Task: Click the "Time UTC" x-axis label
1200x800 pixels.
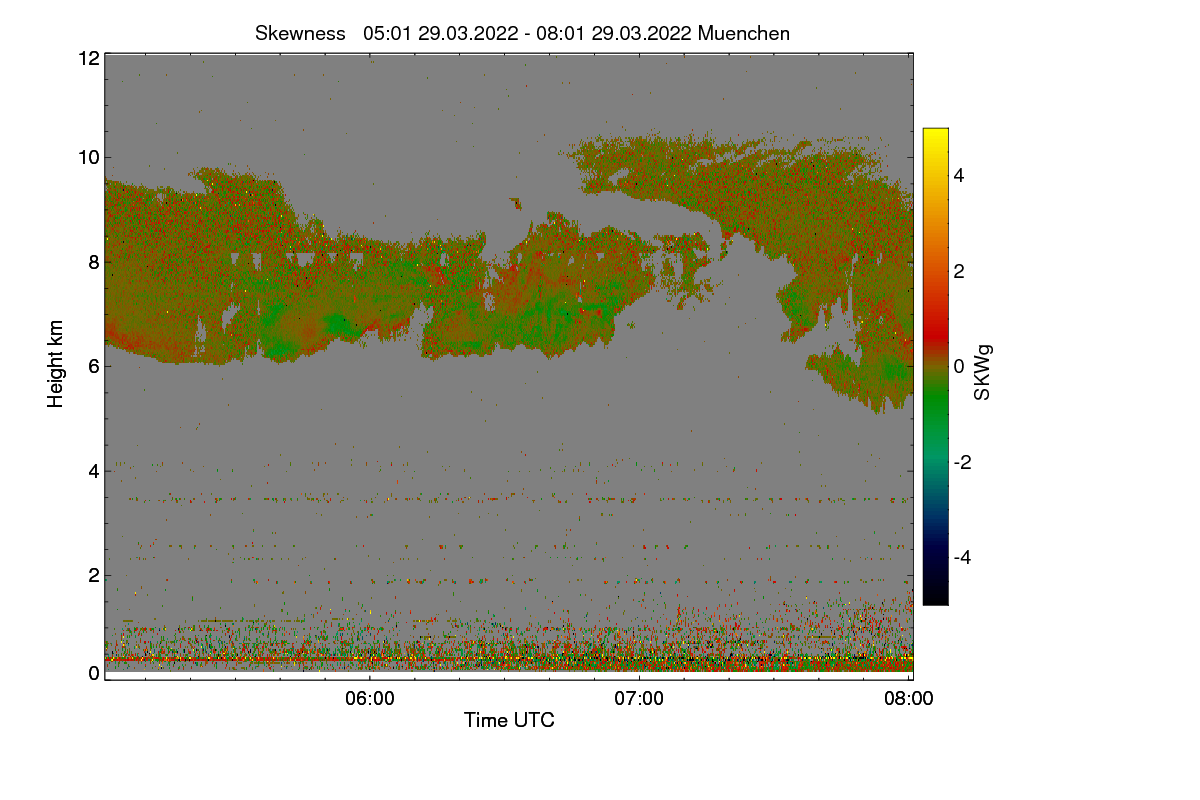Action: point(509,720)
